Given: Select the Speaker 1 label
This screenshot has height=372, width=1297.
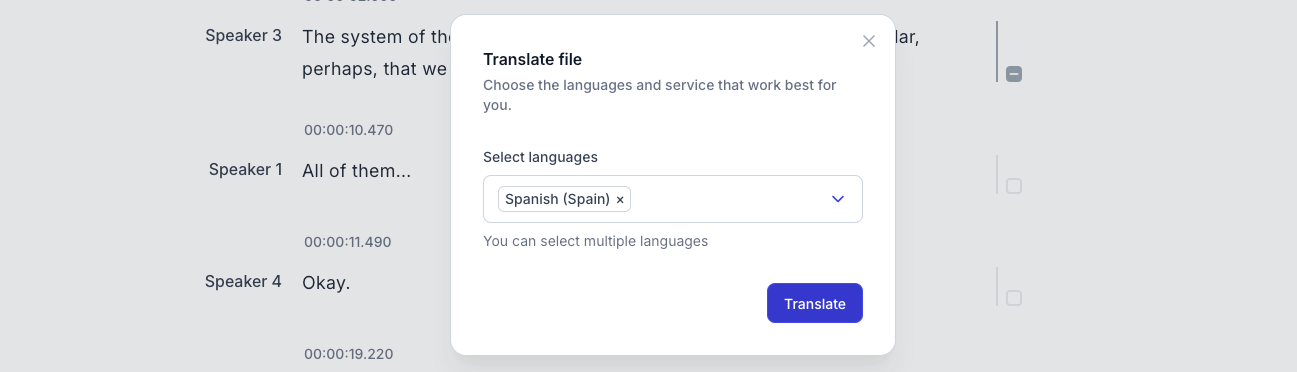Looking at the screenshot, I should coord(246,169).
